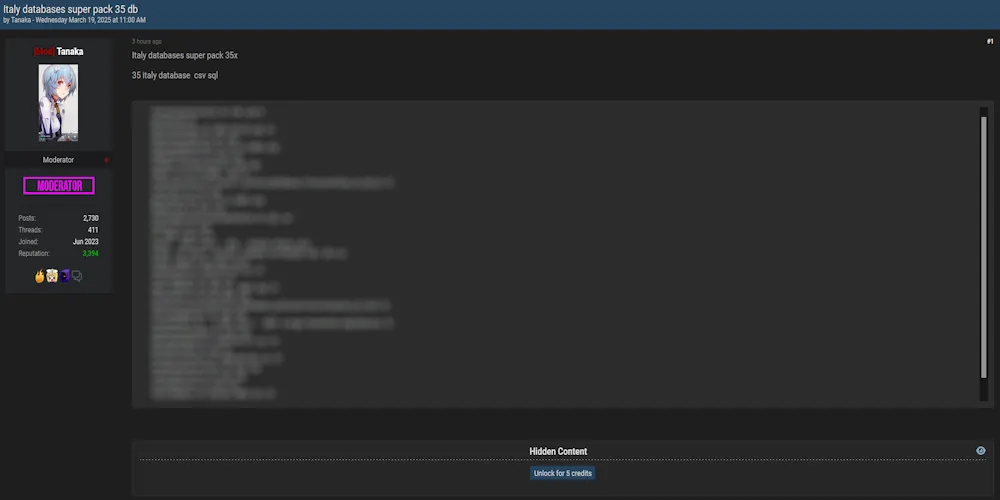Click the Moderator user title text
Screen dimensions: 1000x500
click(x=58, y=160)
